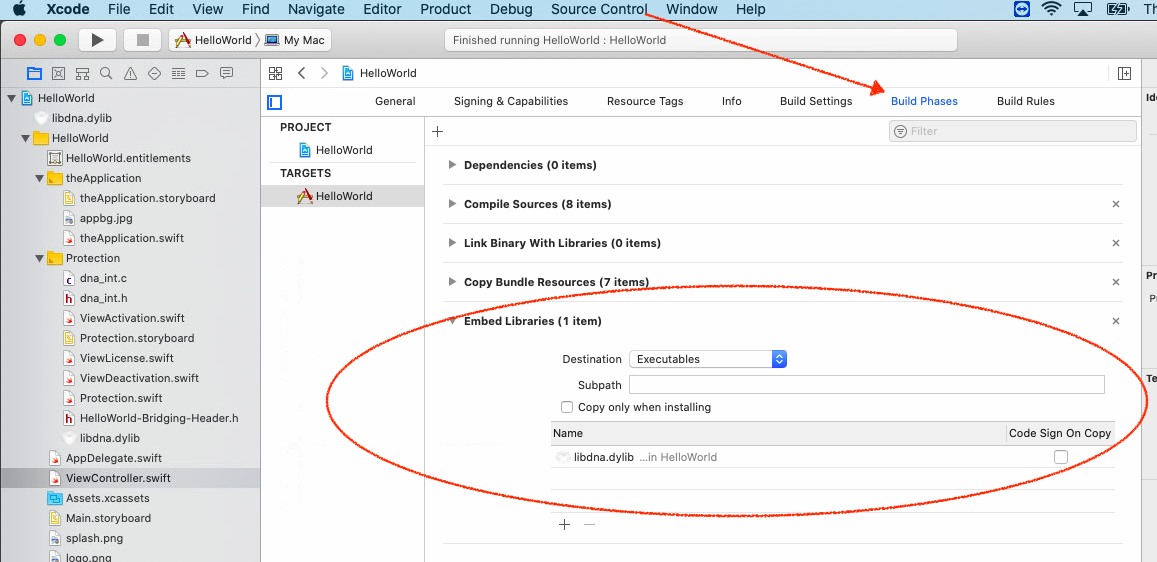Click the Subpath text field
1157x562 pixels.
(x=866, y=385)
